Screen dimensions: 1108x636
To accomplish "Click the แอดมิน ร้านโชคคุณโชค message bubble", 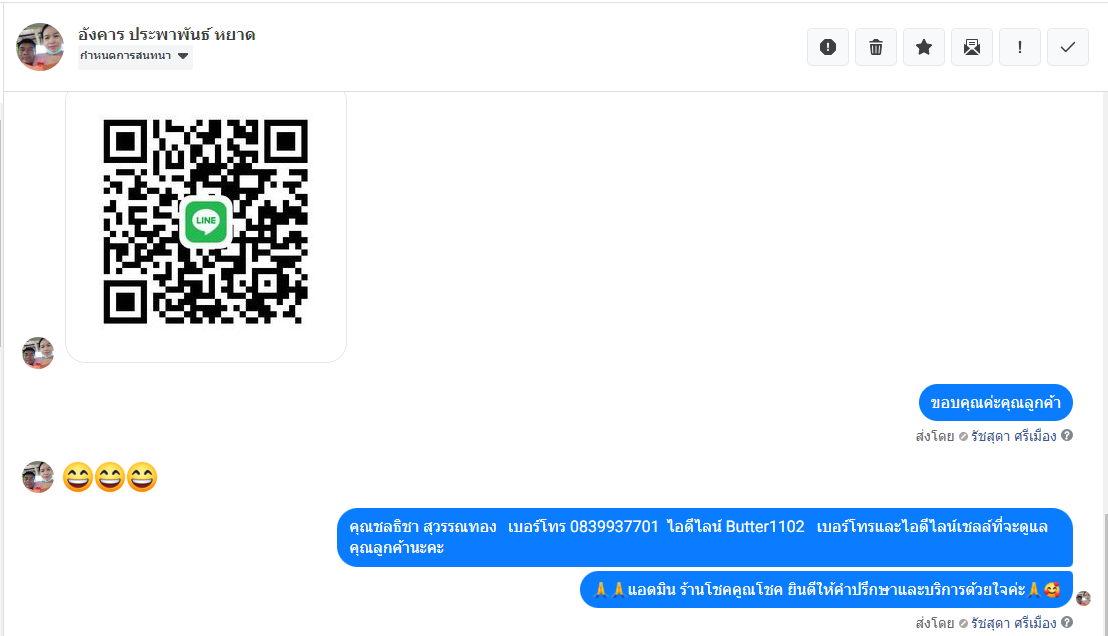I will point(826,589).
